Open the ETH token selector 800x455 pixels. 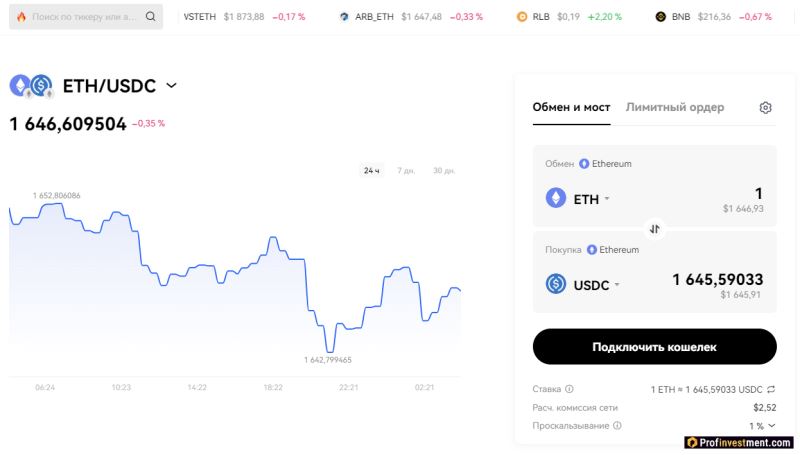(x=578, y=198)
